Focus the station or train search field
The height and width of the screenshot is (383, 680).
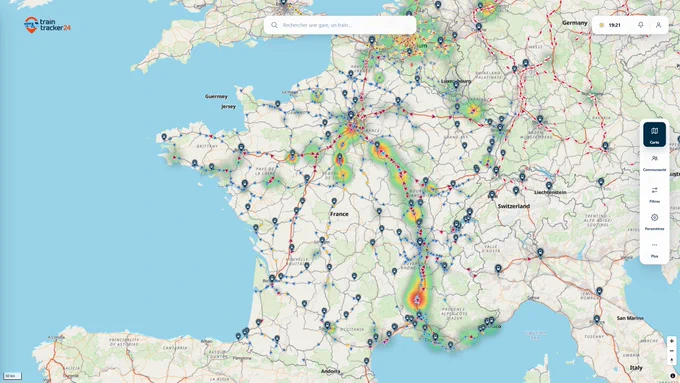(340, 25)
